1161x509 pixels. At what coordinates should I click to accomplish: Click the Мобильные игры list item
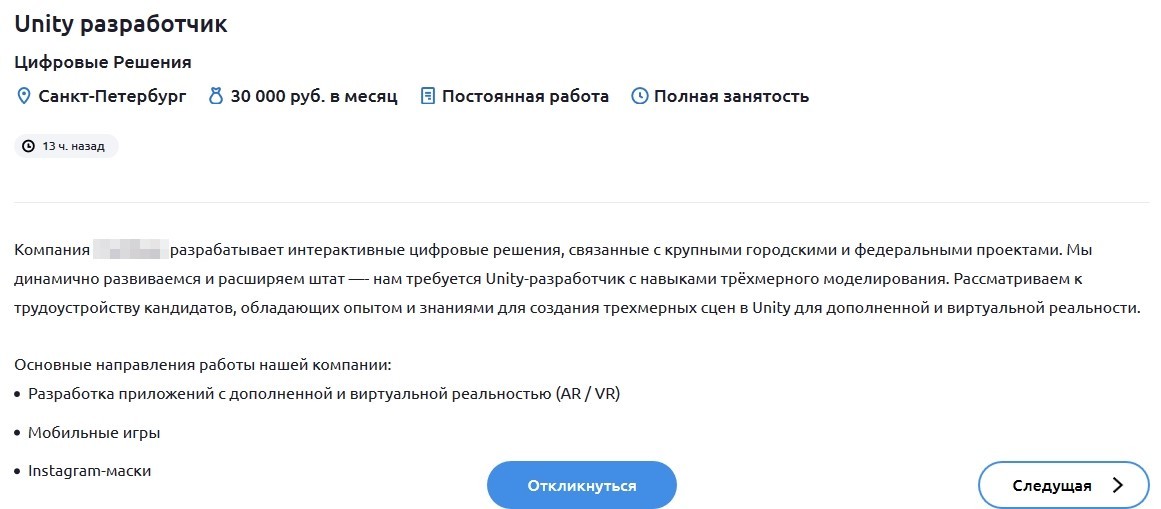[94, 433]
